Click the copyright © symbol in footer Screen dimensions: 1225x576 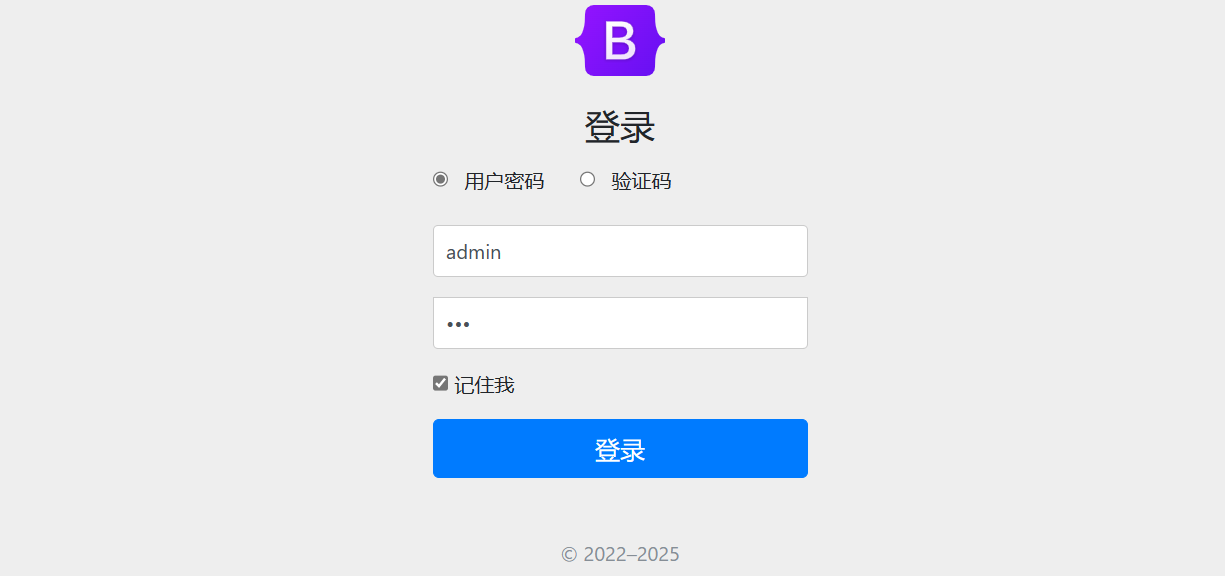(x=569, y=554)
